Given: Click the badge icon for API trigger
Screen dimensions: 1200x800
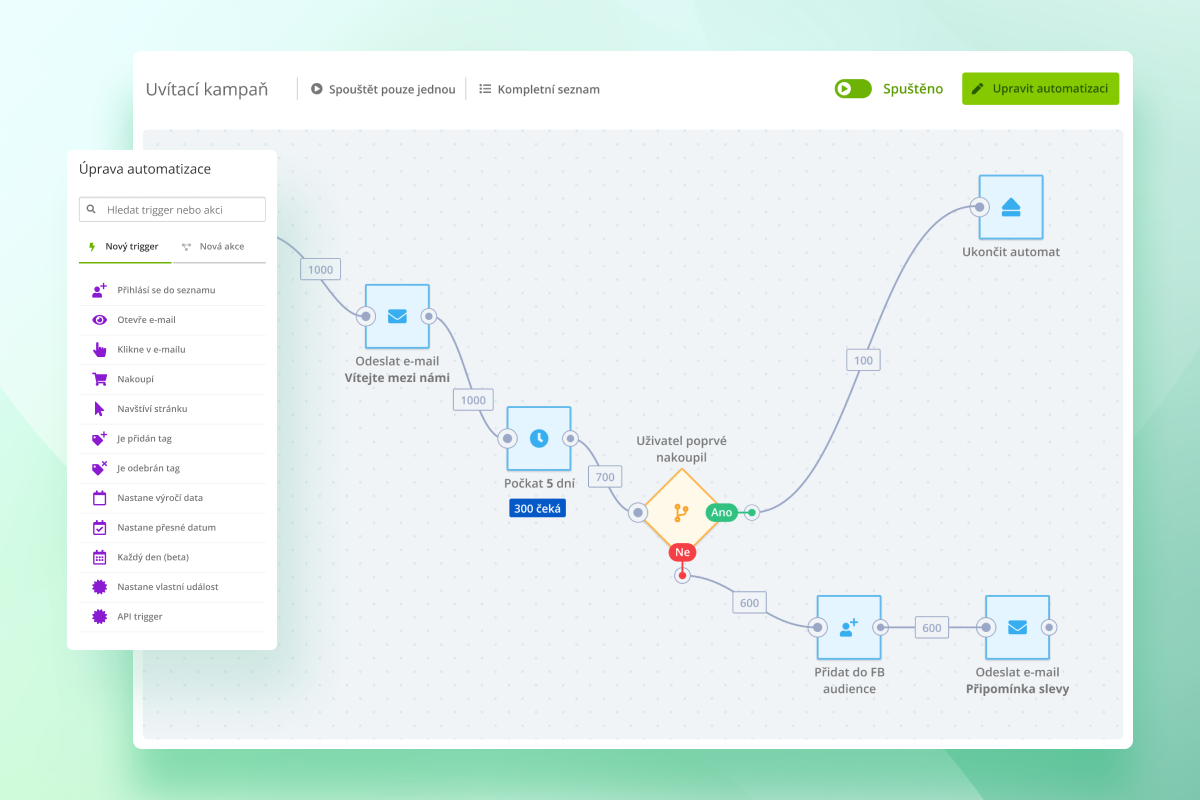Looking at the screenshot, I should coord(99,617).
